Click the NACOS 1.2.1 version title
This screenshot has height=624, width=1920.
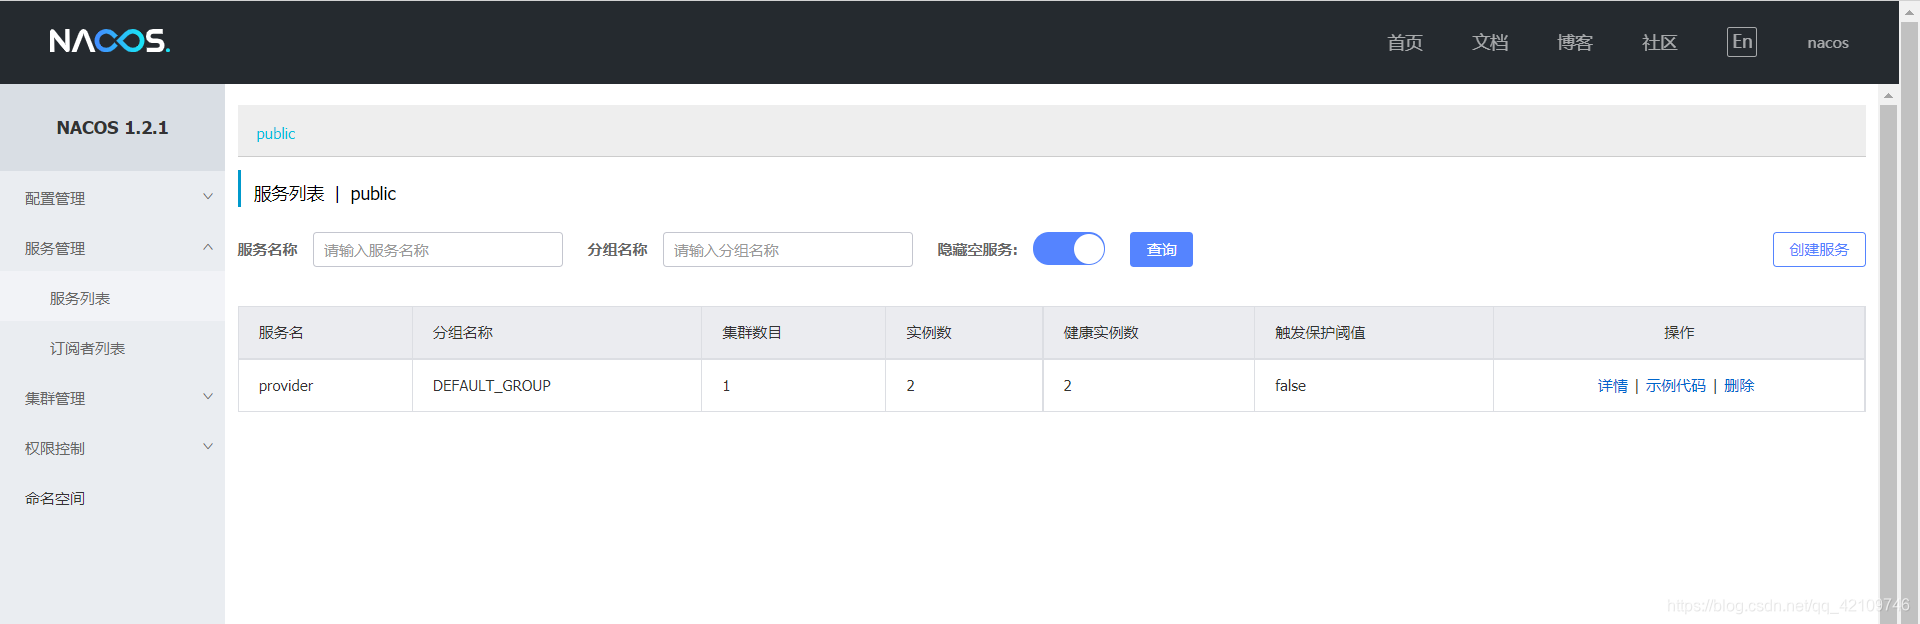pyautogui.click(x=112, y=127)
